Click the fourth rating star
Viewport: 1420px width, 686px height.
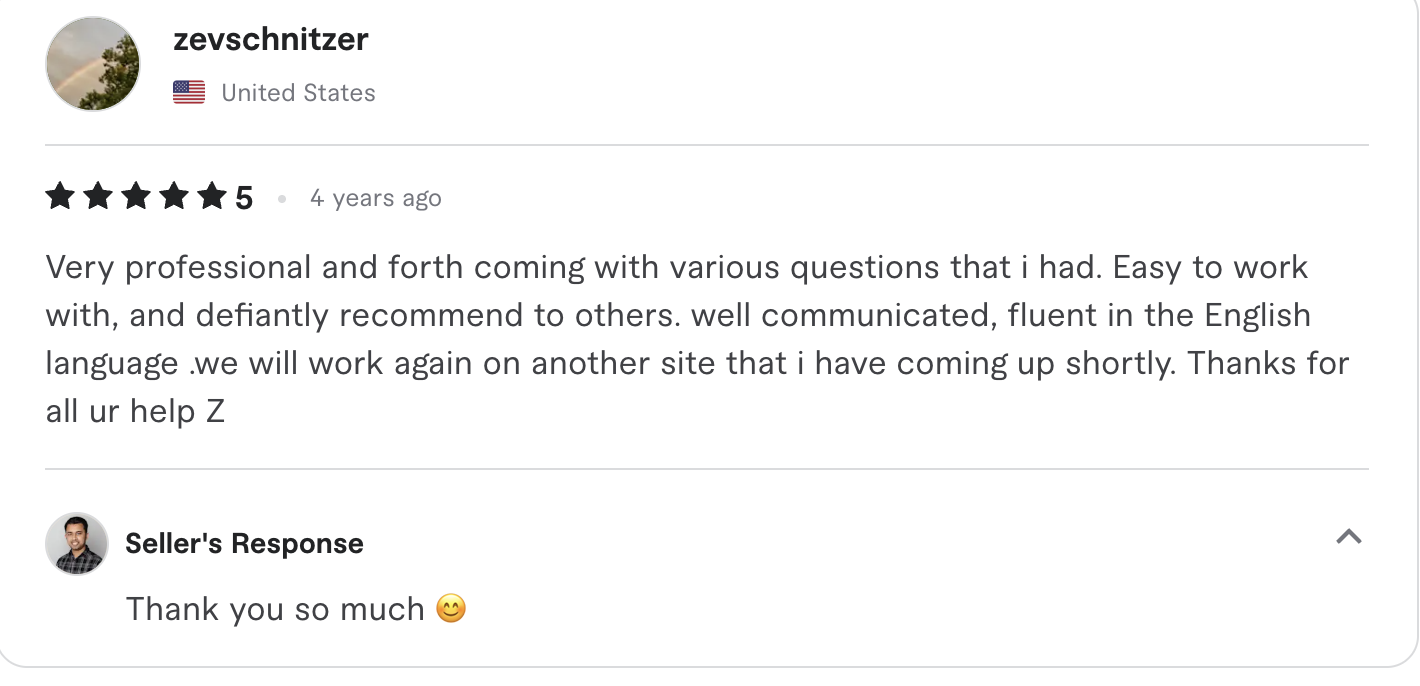coord(174,196)
